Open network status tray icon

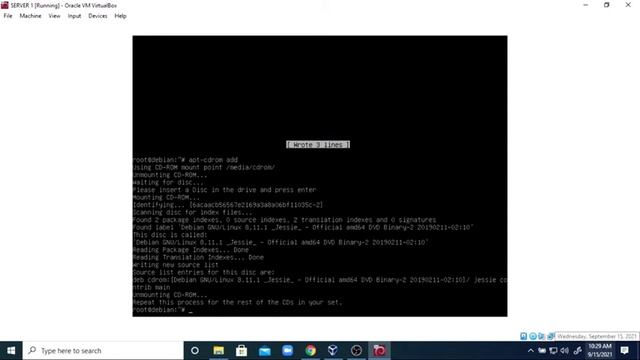click(553, 351)
